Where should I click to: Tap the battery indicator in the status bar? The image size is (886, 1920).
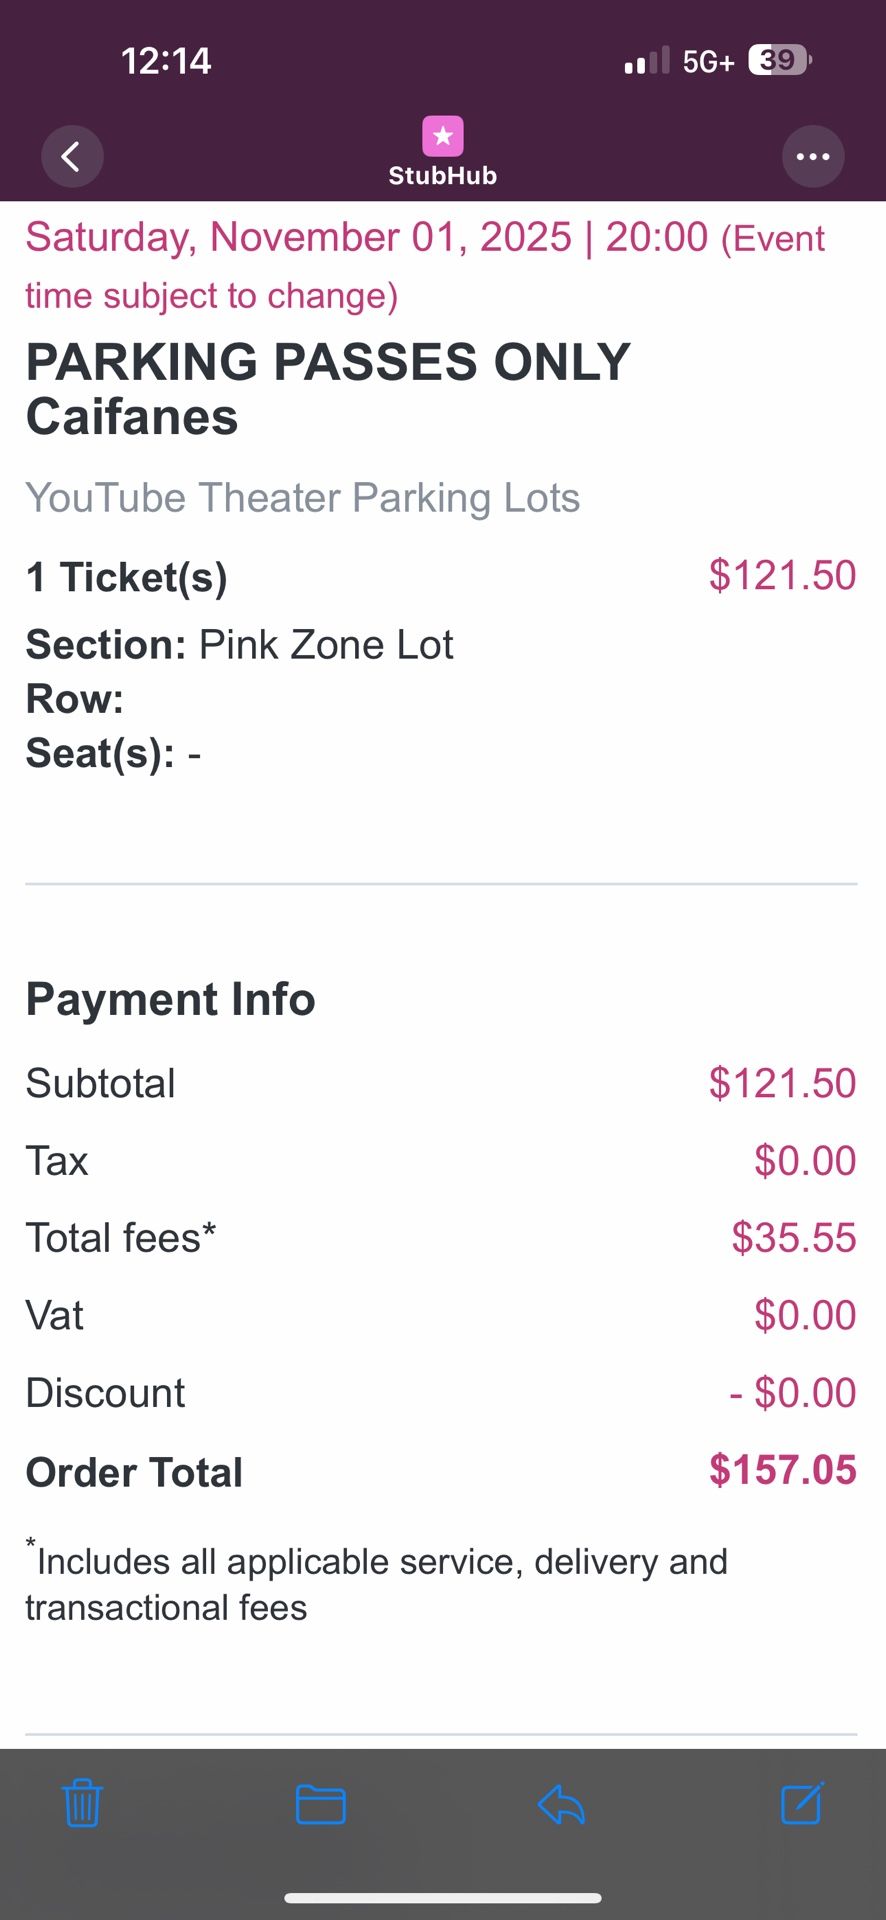779,61
